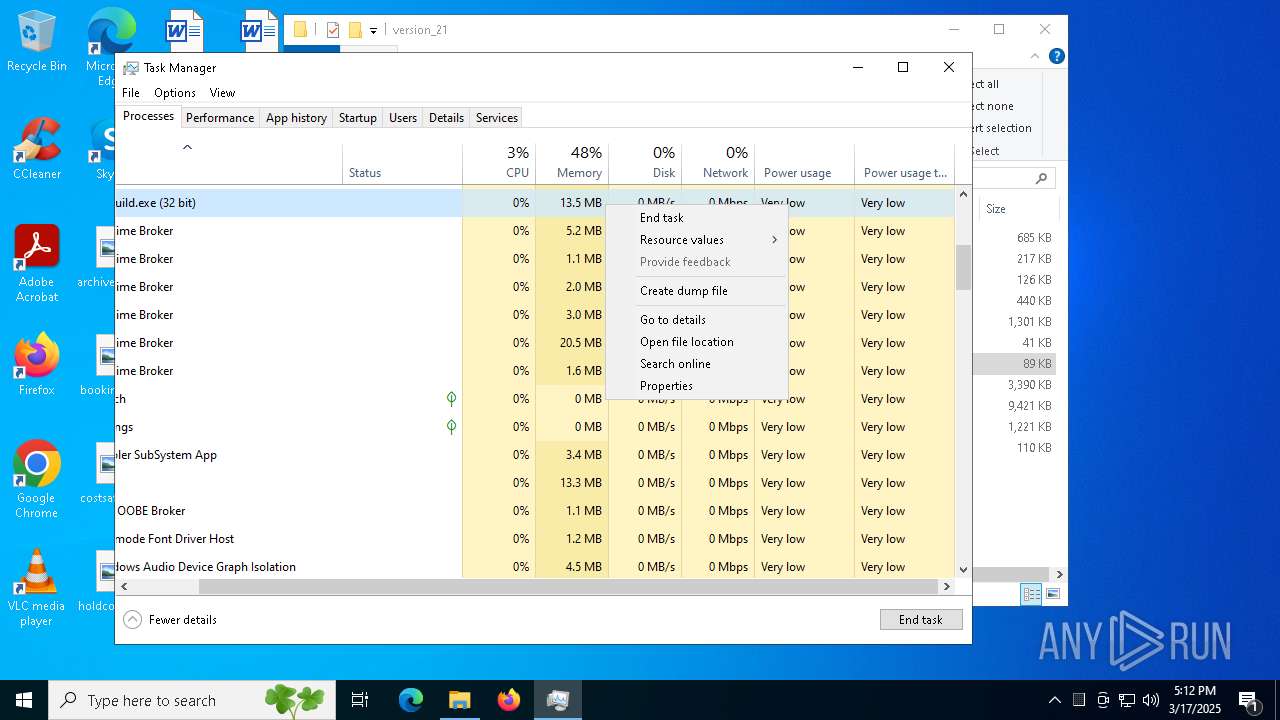The height and width of the screenshot is (720, 1280).
Task: Choose Search online in the context menu
Action: coord(697,364)
